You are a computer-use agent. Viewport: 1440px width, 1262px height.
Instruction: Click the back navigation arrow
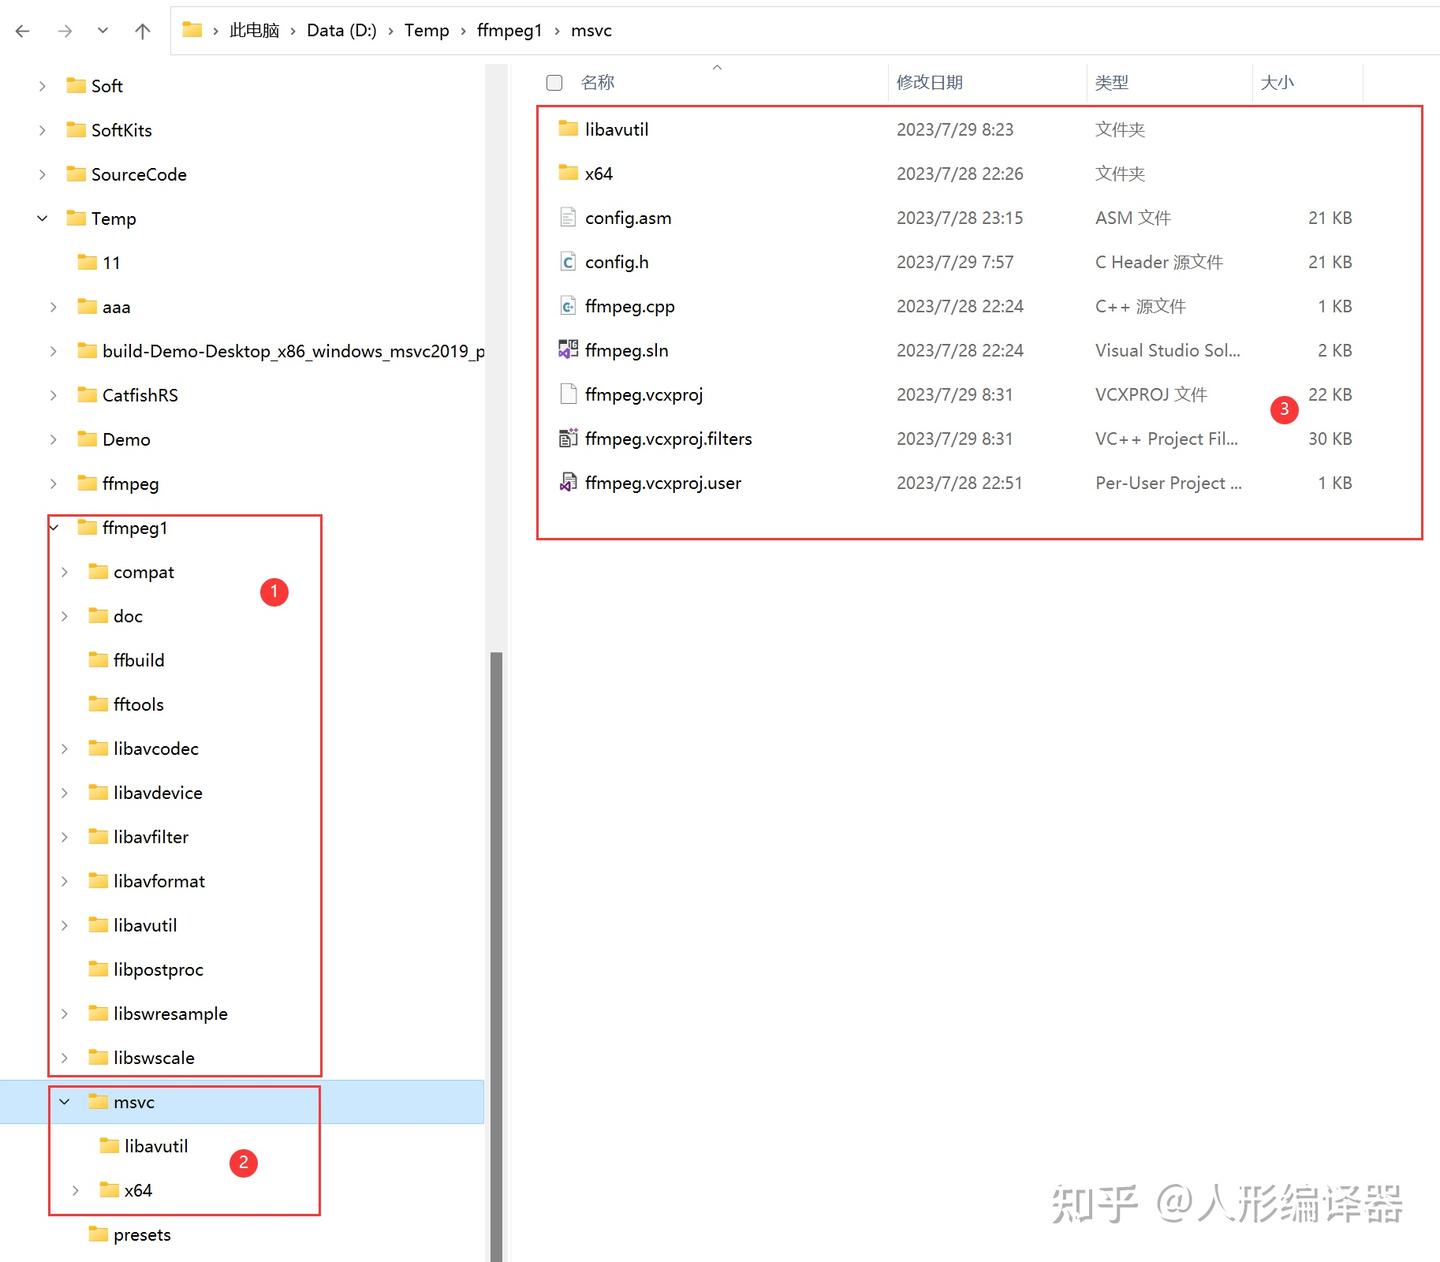tap(22, 30)
